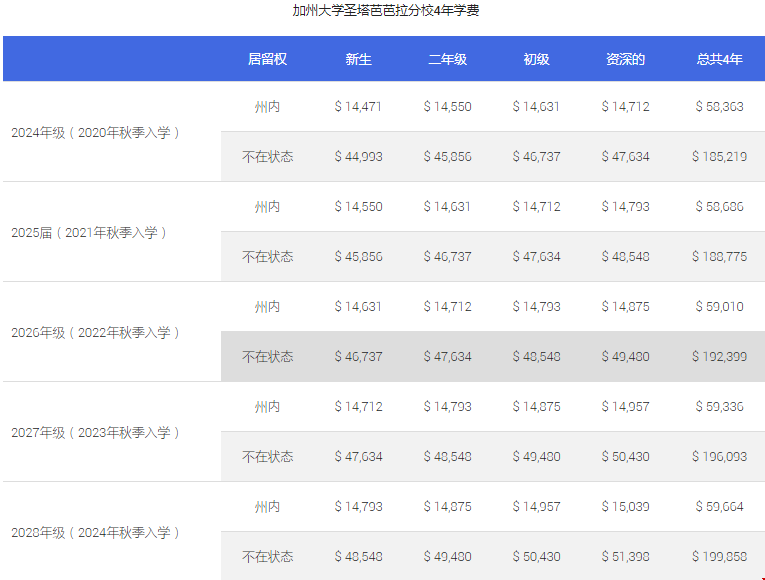Click the table title 加州大学圣塔芭芭拉分校4年学费
The width and height of the screenshot is (765, 580).
click(385, 10)
